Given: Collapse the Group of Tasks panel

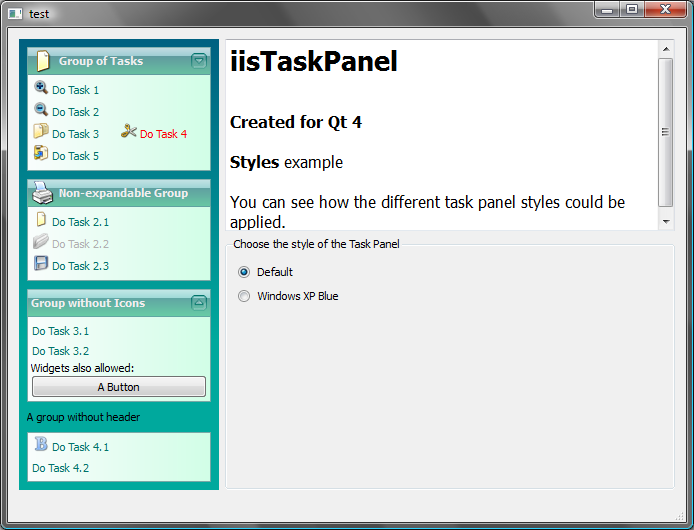Looking at the screenshot, I should (199, 61).
